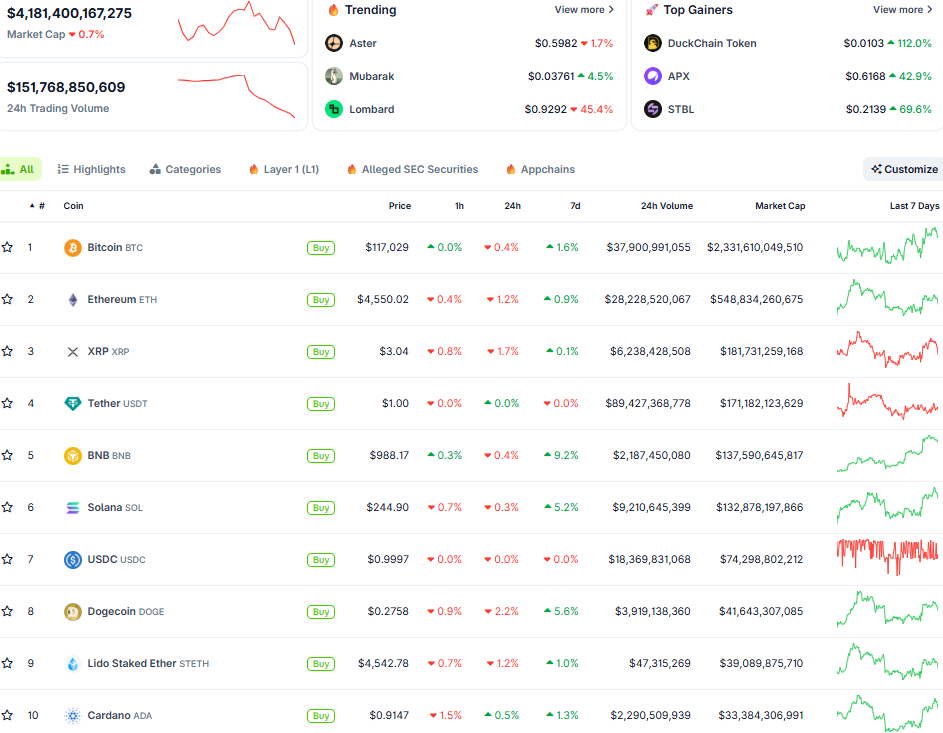943x733 pixels.
Task: Switch to the Categories tab
Action: (x=185, y=169)
